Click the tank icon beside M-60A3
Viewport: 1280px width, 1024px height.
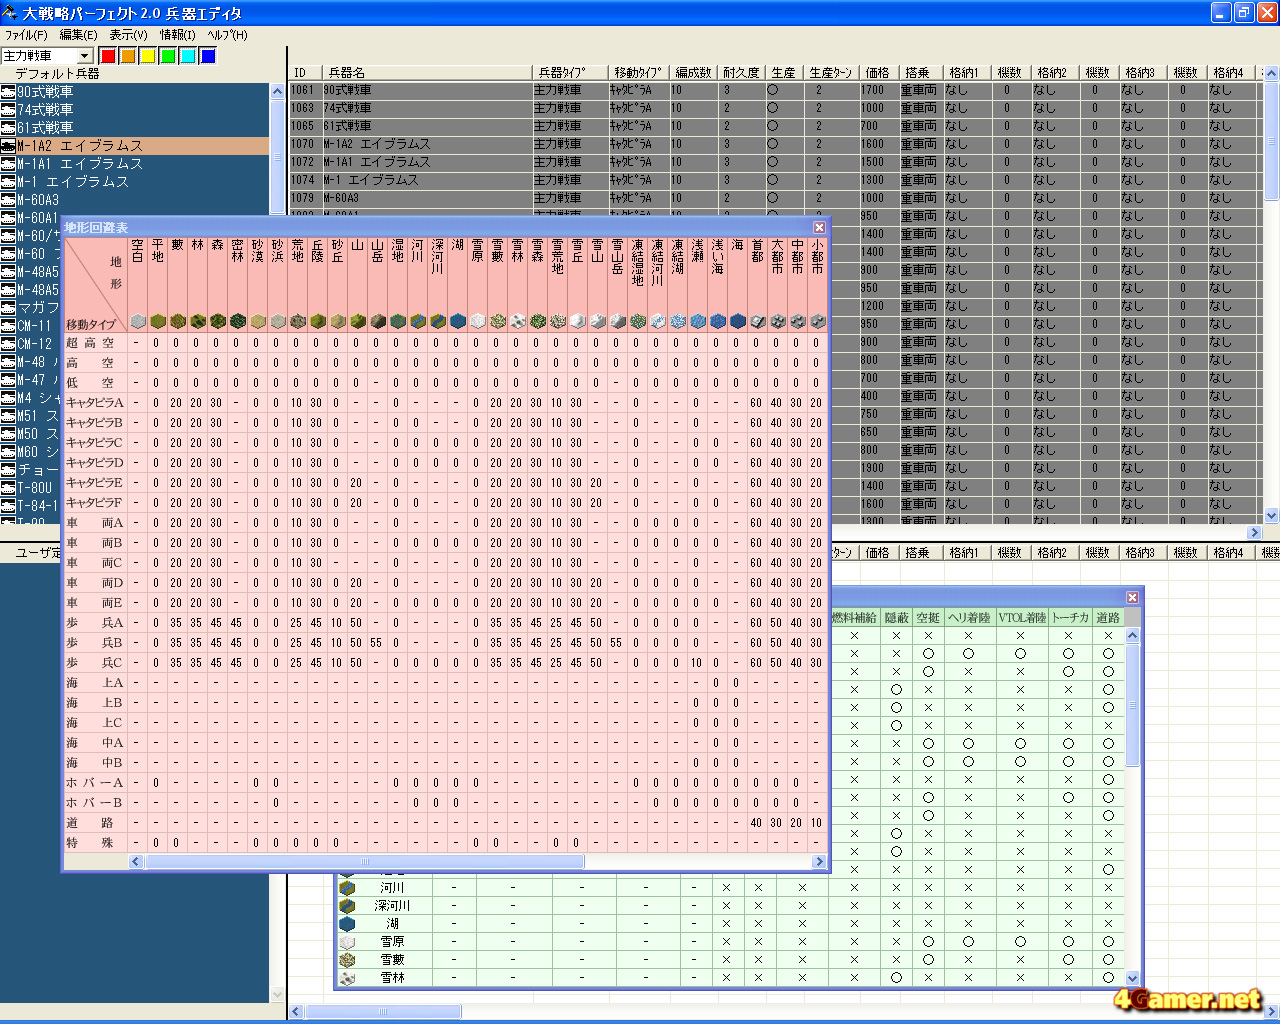pos(8,199)
